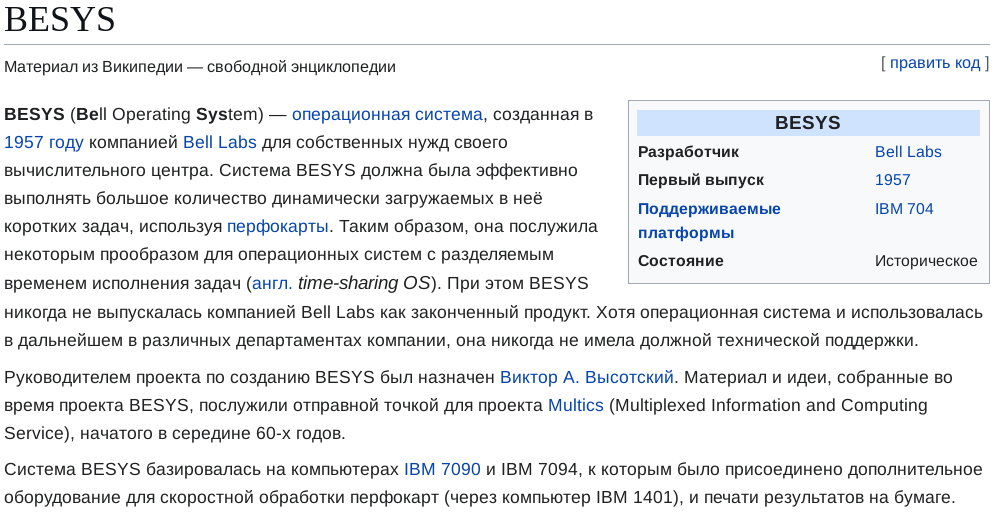Click the Bell Labs link in the first paragraph
This screenshot has width=1005, height=522.
point(220,142)
